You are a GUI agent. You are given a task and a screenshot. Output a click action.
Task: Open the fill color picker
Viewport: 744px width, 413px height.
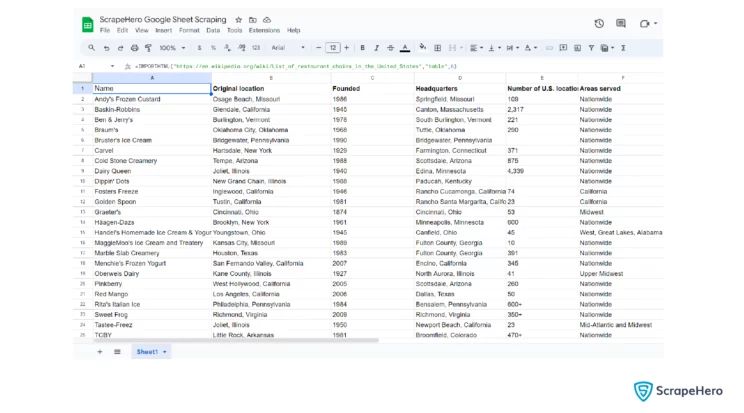click(x=423, y=47)
